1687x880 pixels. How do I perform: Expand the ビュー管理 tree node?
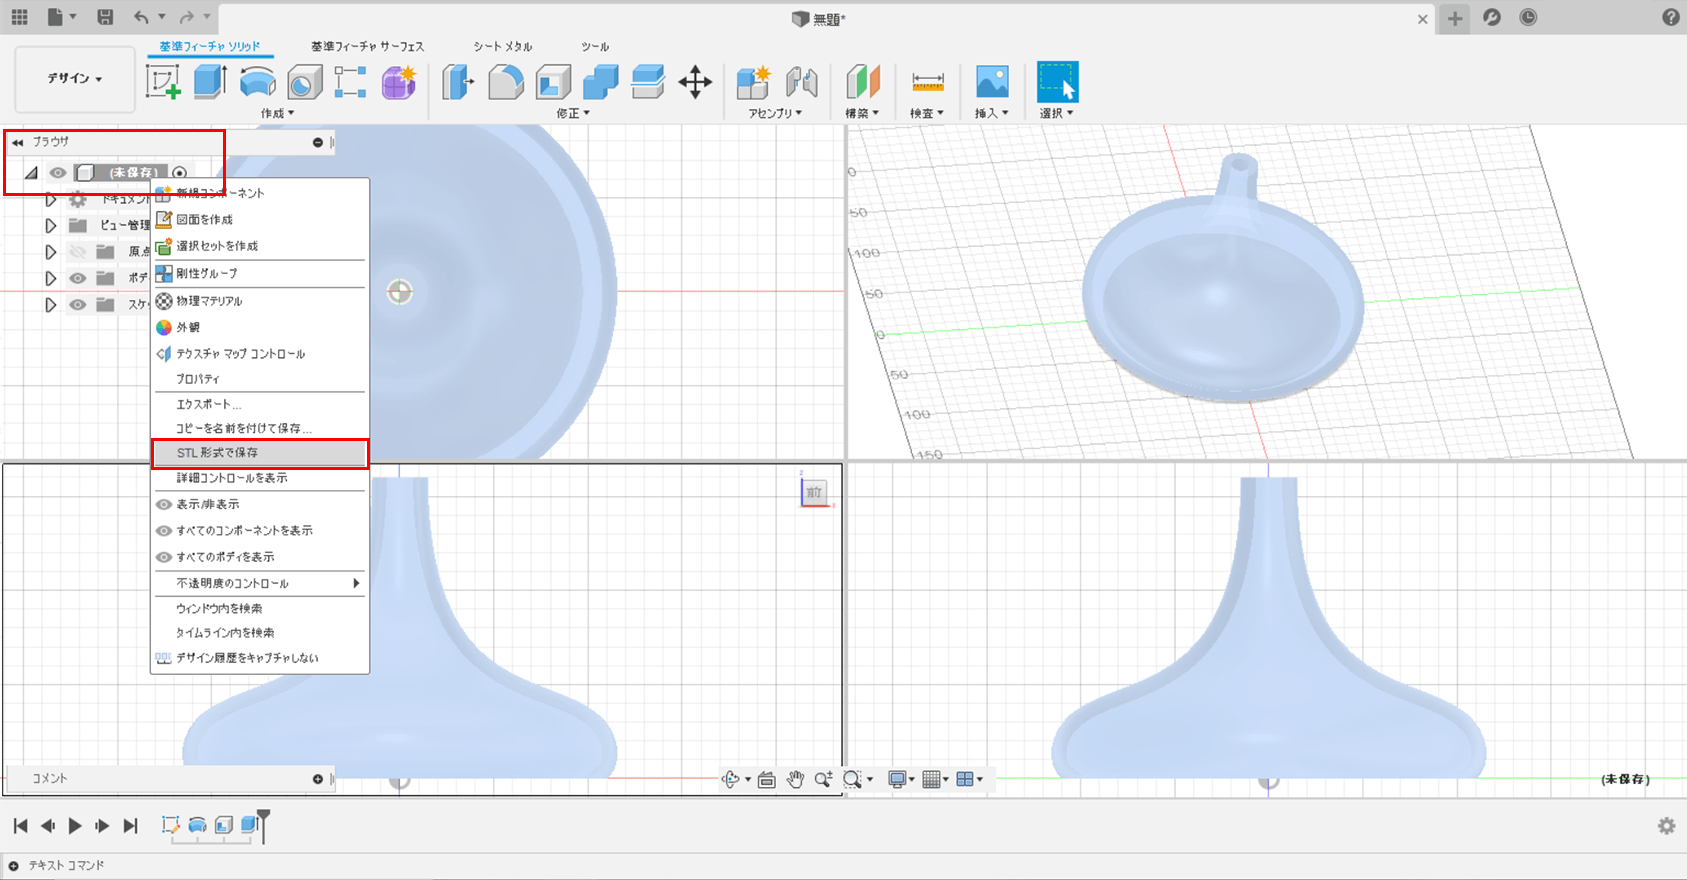coord(50,226)
